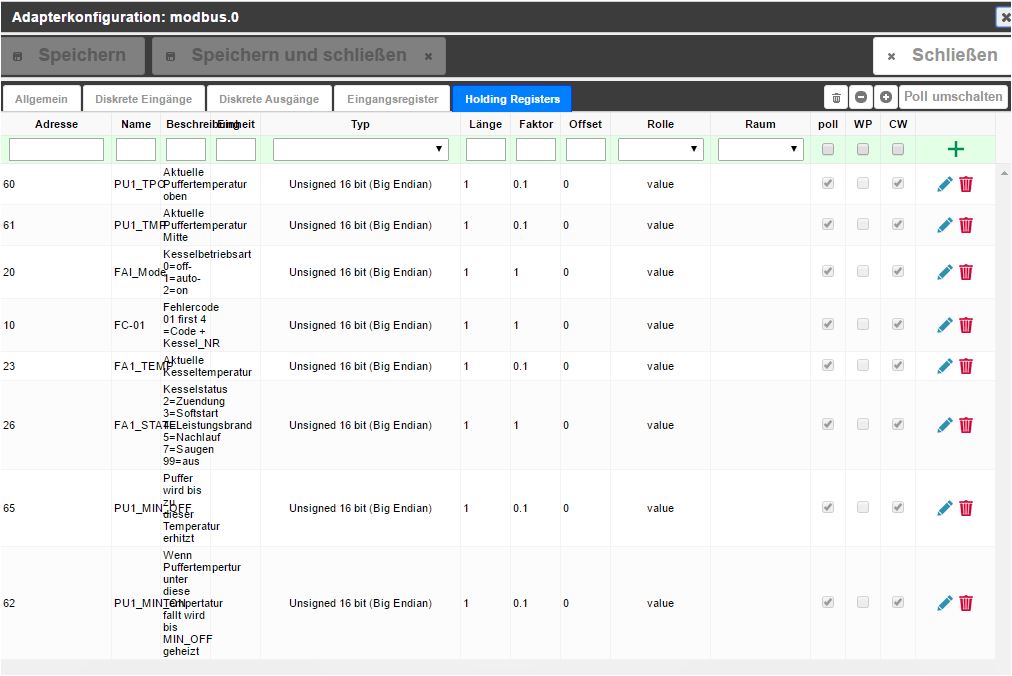
Task: Click the Name filter input field
Action: (136, 149)
